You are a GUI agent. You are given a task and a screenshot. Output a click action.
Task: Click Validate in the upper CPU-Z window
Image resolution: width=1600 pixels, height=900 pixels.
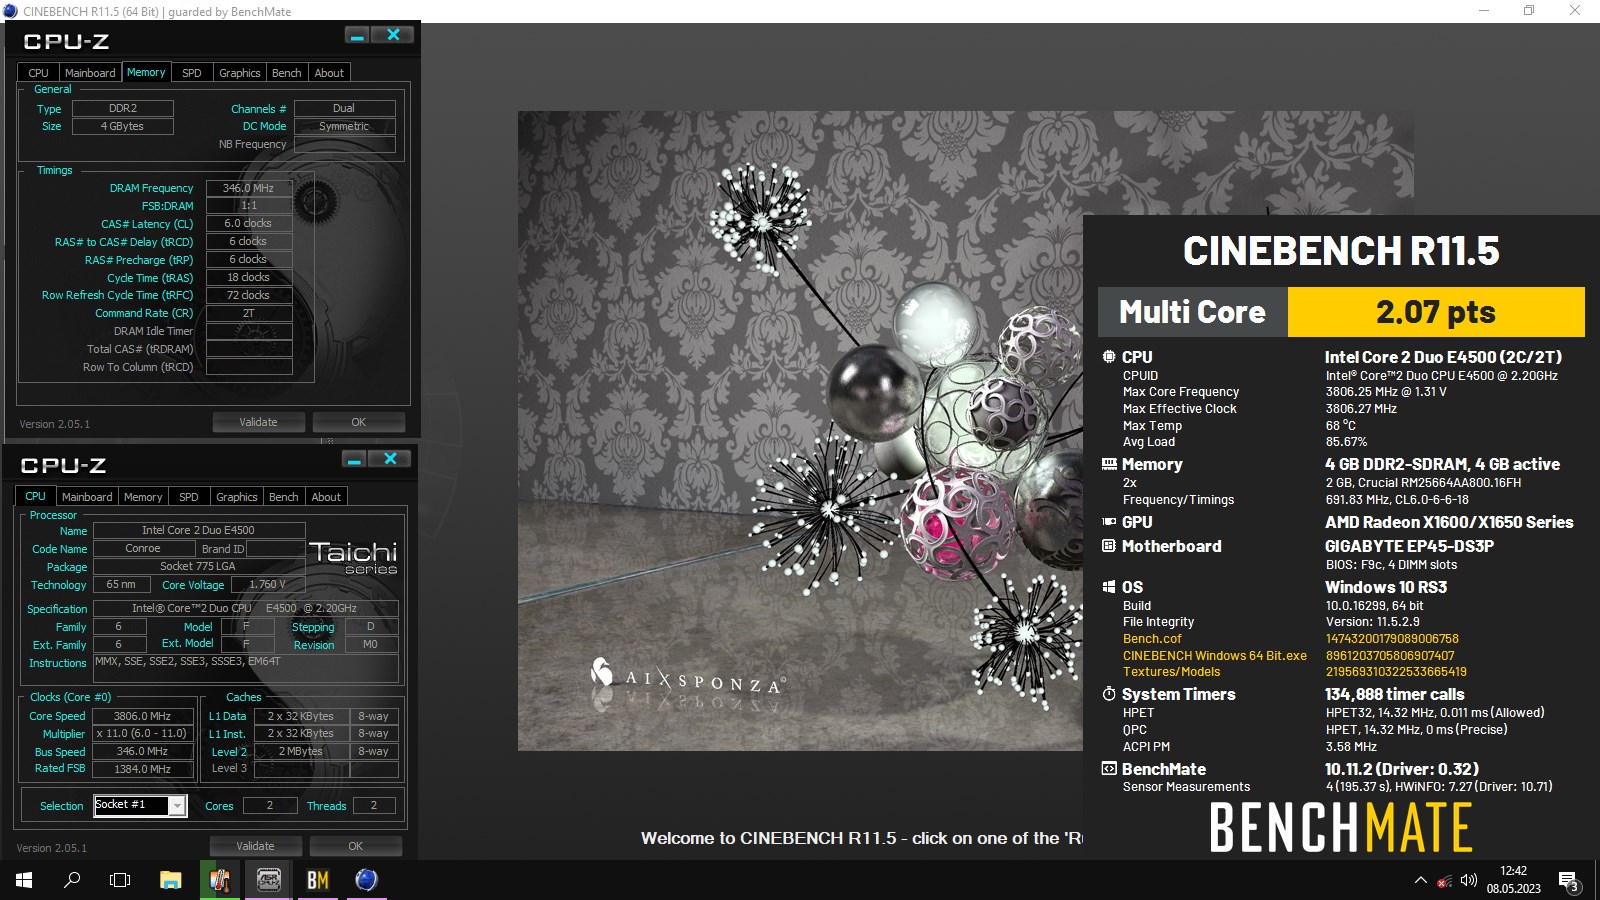(258, 422)
